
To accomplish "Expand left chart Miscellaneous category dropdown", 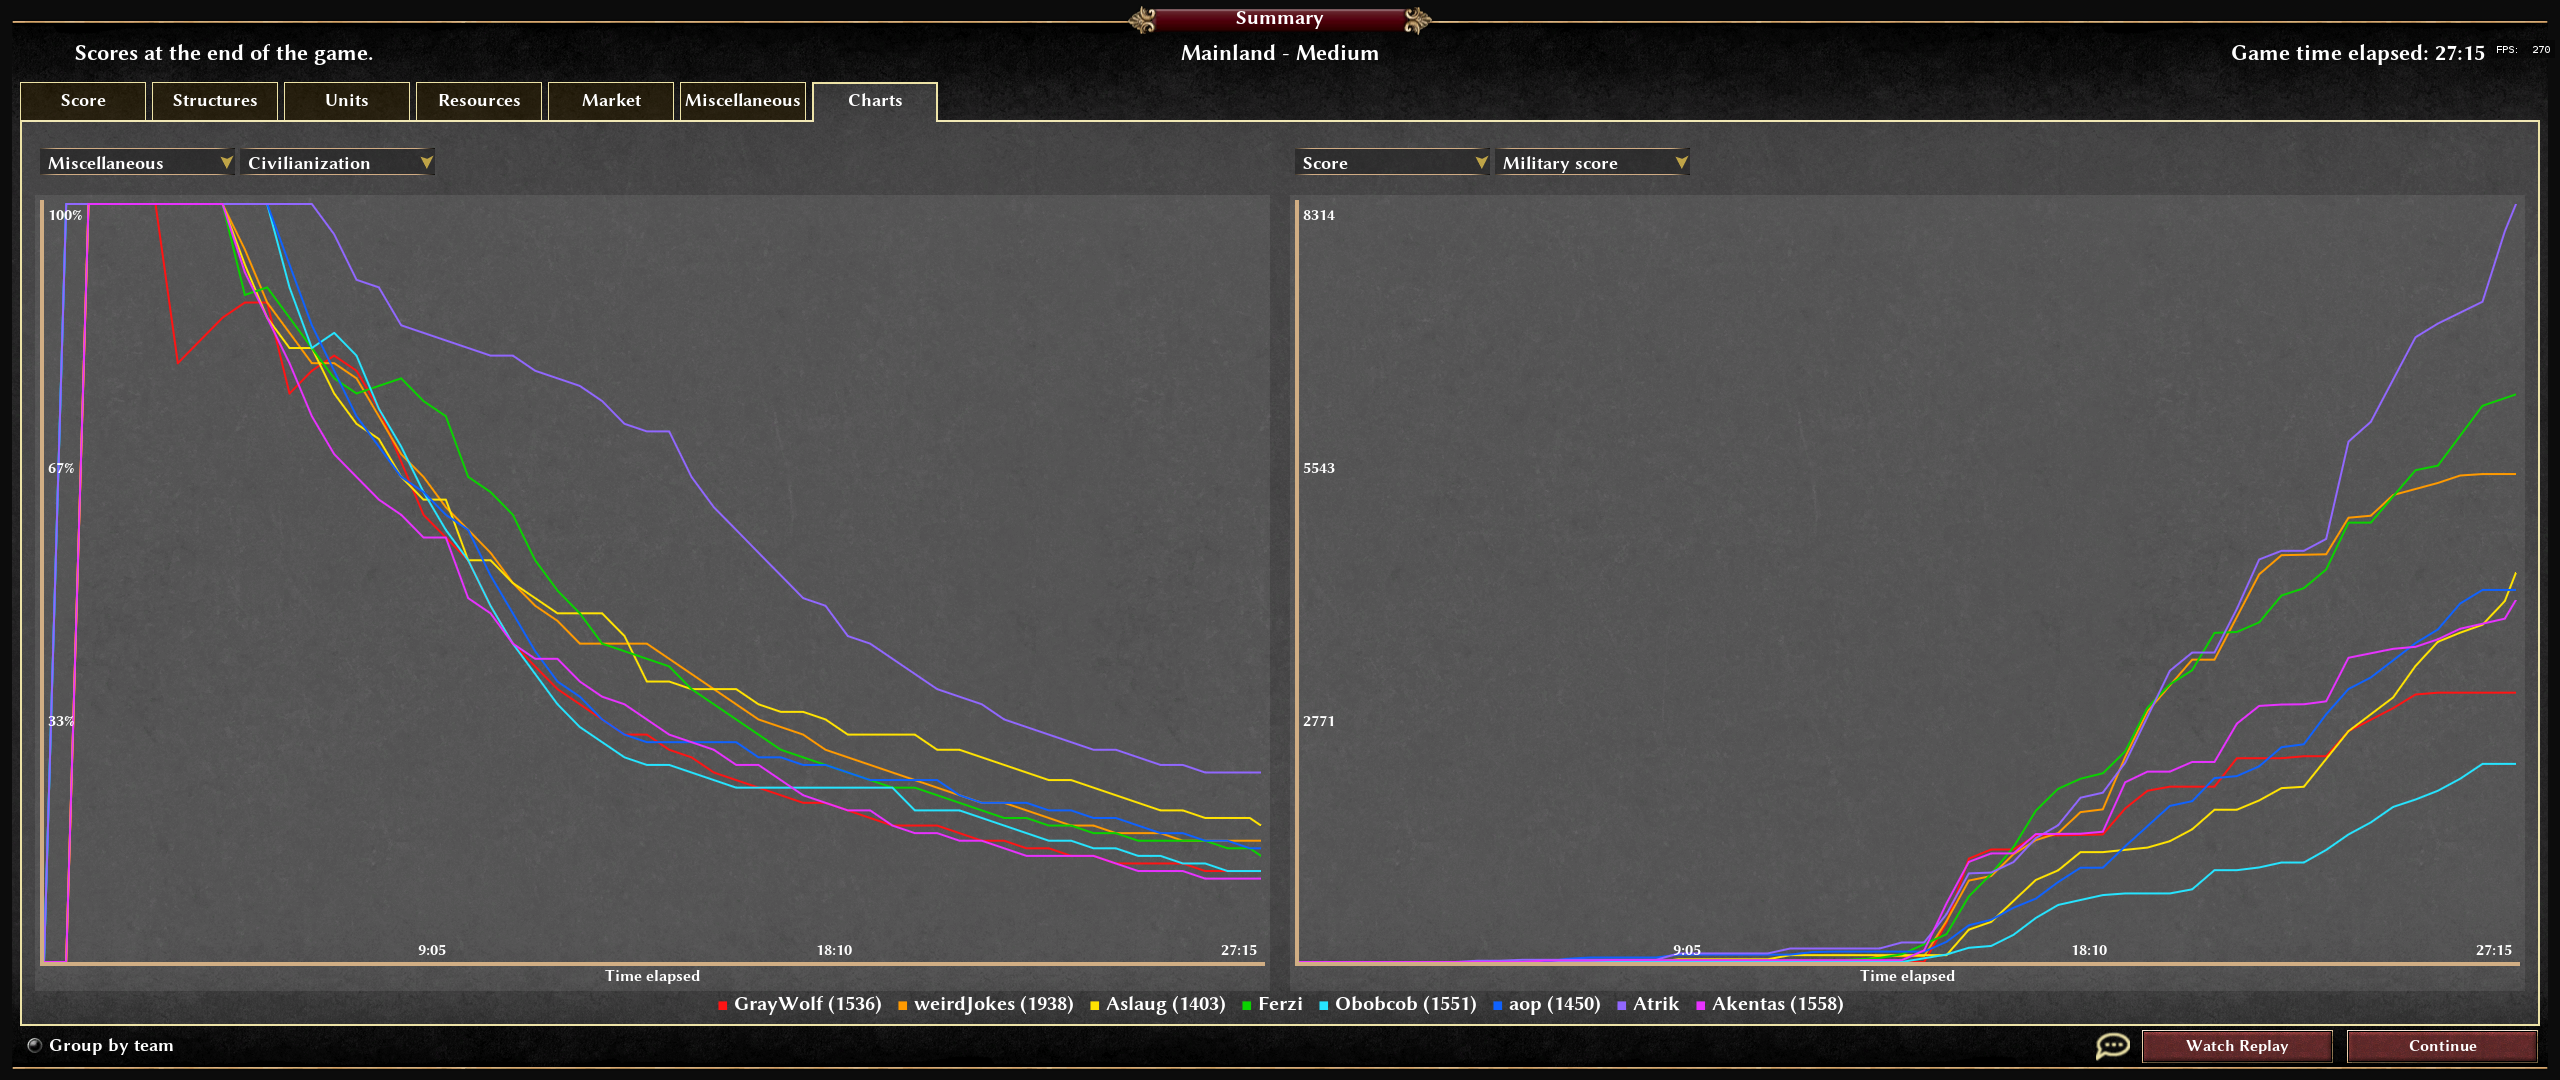I will point(137,162).
